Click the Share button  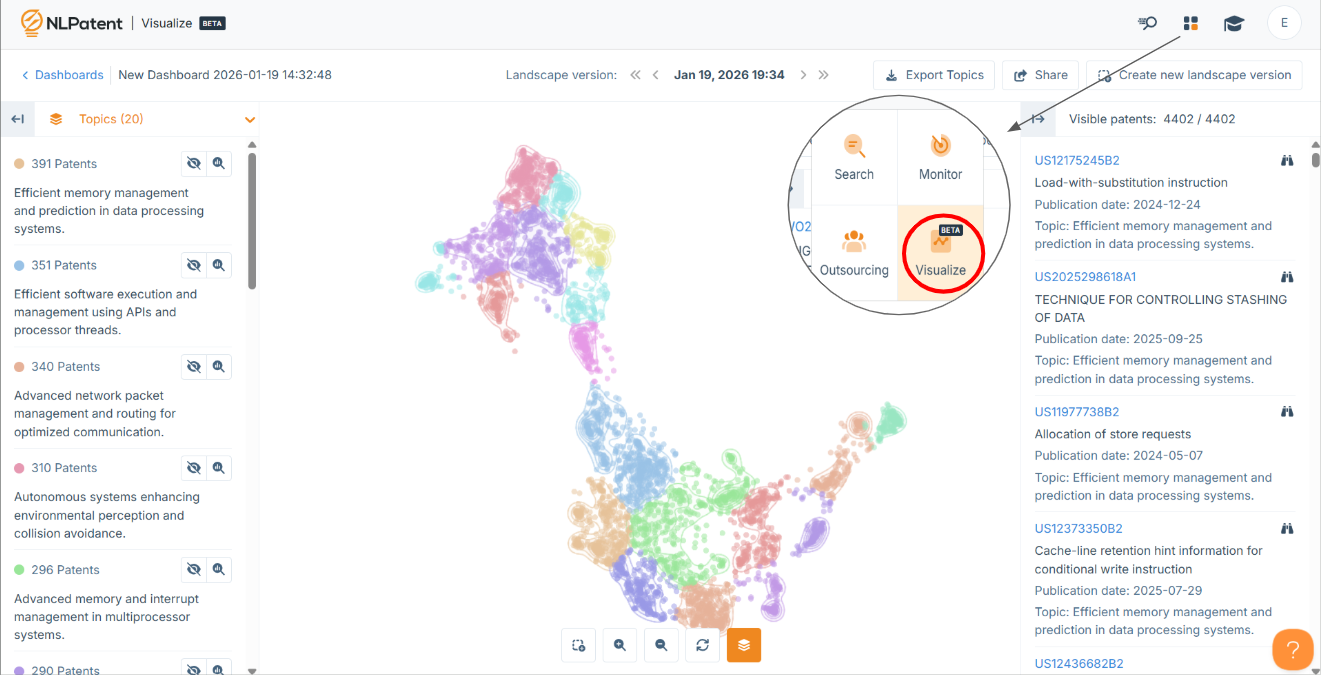tap(1040, 75)
